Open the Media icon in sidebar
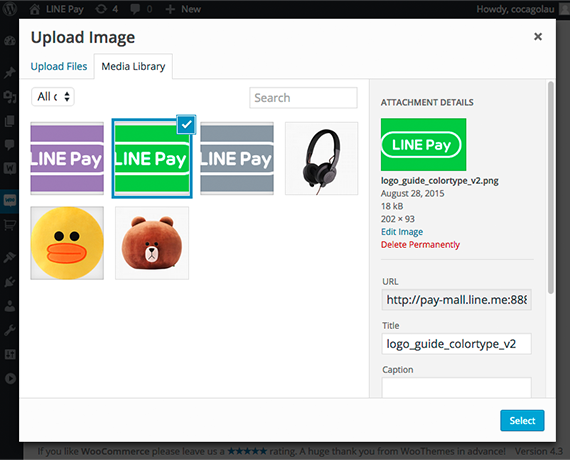The width and height of the screenshot is (570, 460). [10, 97]
